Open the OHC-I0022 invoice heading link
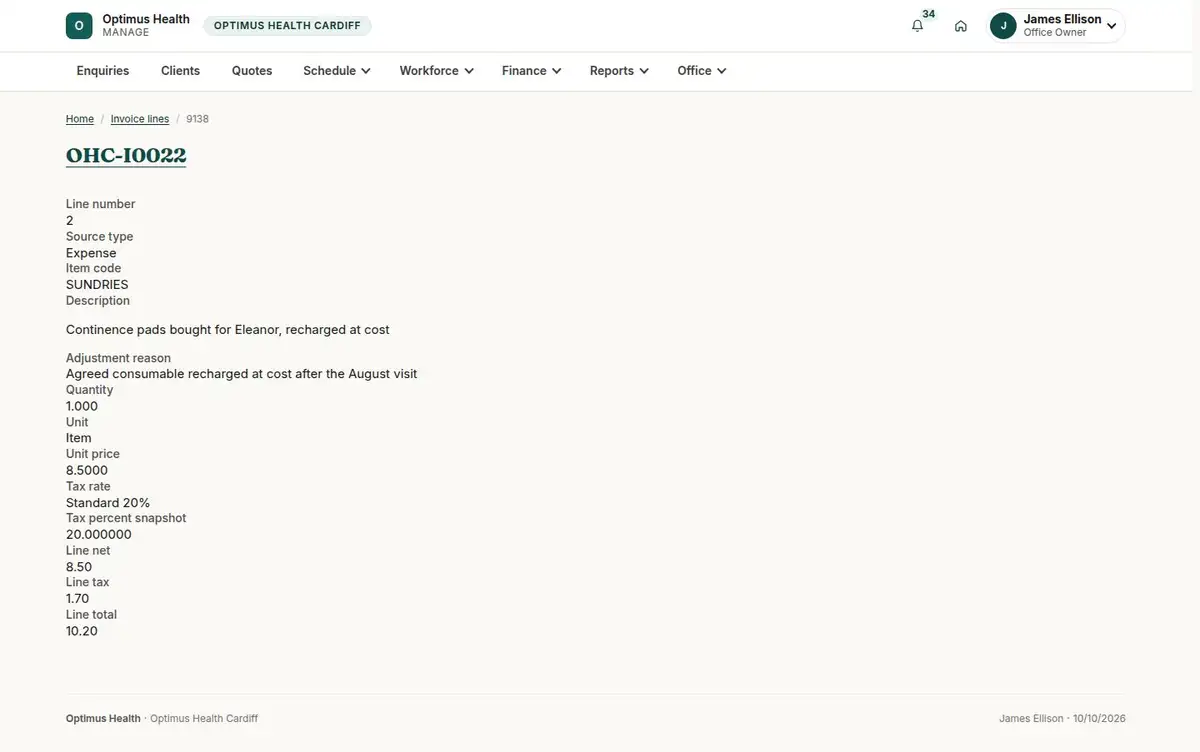Viewport: 1200px width, 752px height. [x=126, y=156]
